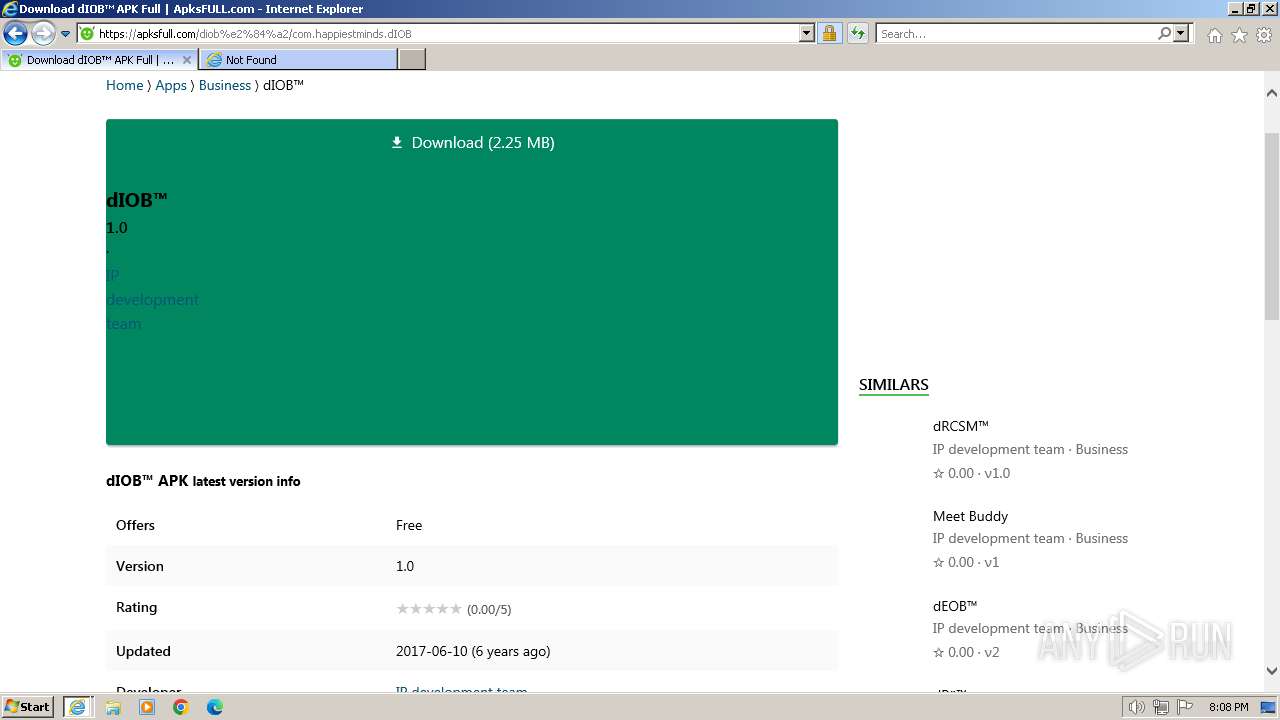Click the vertical scrollbar thumb
The height and width of the screenshot is (720, 1280).
tap(1272, 225)
